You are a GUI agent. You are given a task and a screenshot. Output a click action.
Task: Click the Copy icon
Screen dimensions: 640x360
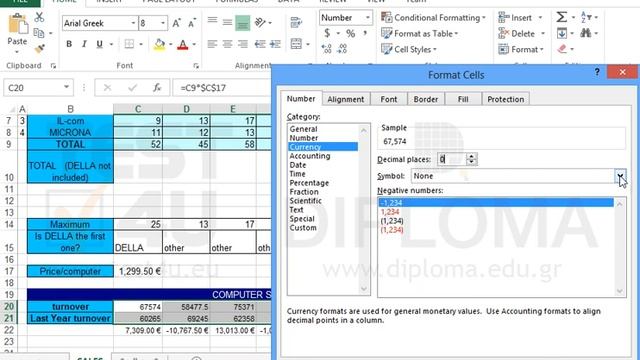pyautogui.click(x=39, y=33)
